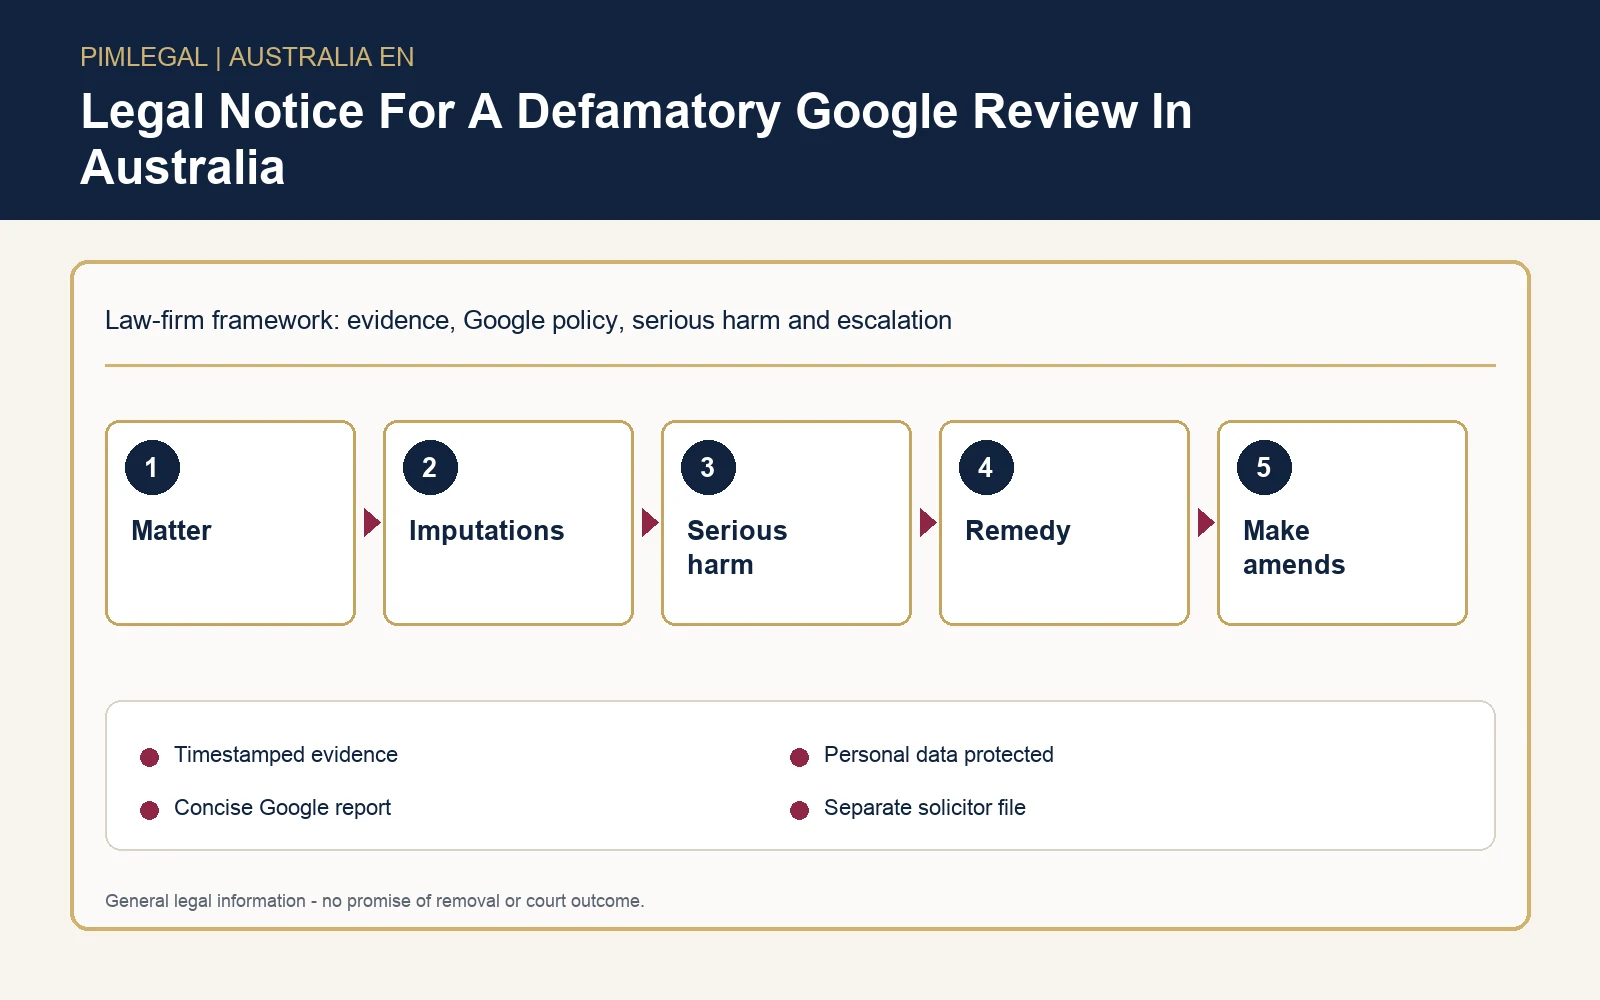The image size is (1600, 1000).
Task: Select the Make amends step label
Action: 1294,548
